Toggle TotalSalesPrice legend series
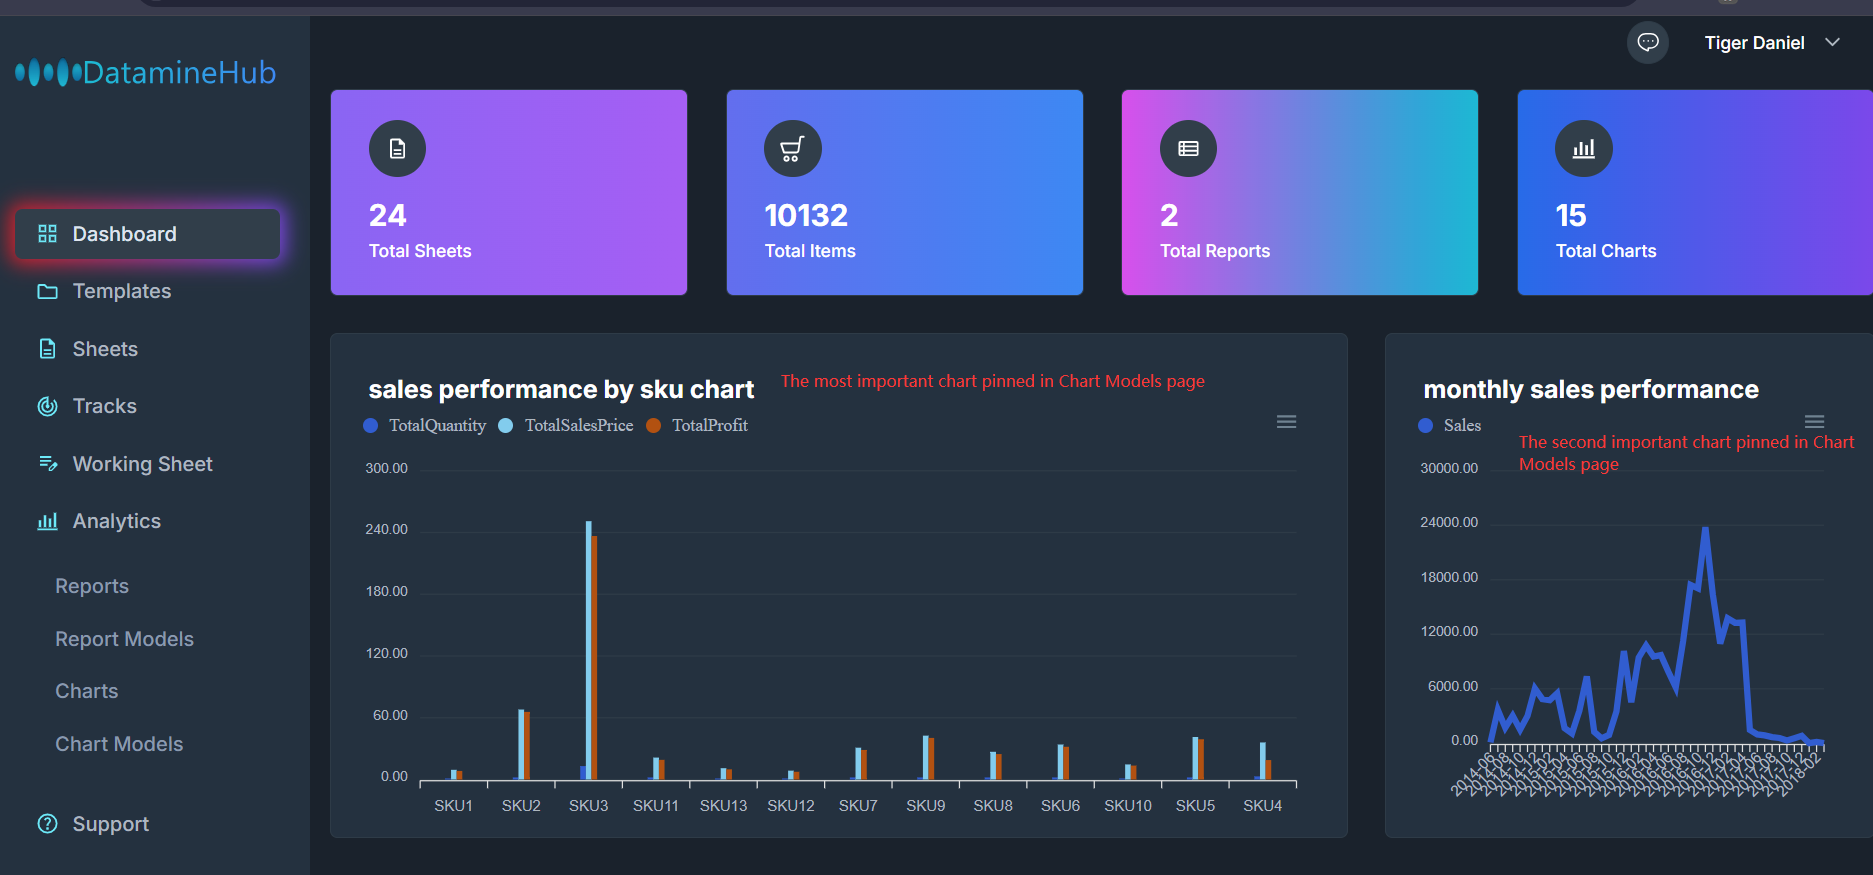 566,426
